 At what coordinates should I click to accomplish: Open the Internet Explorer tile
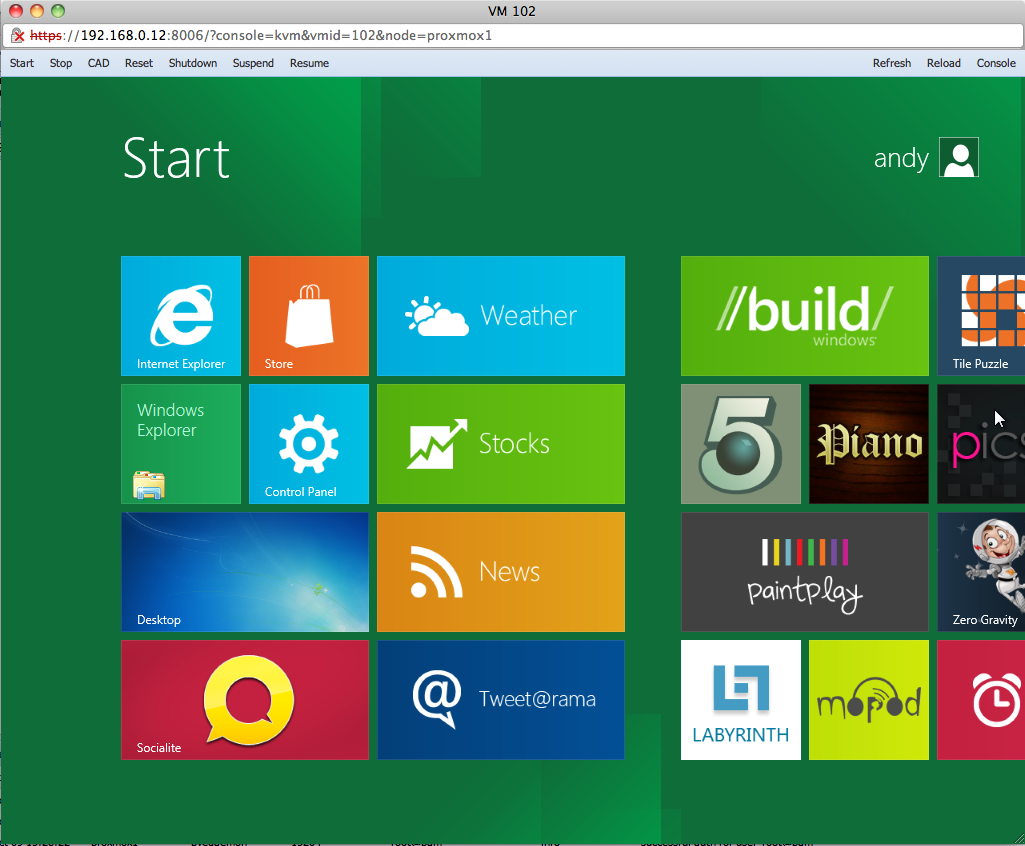pos(181,315)
